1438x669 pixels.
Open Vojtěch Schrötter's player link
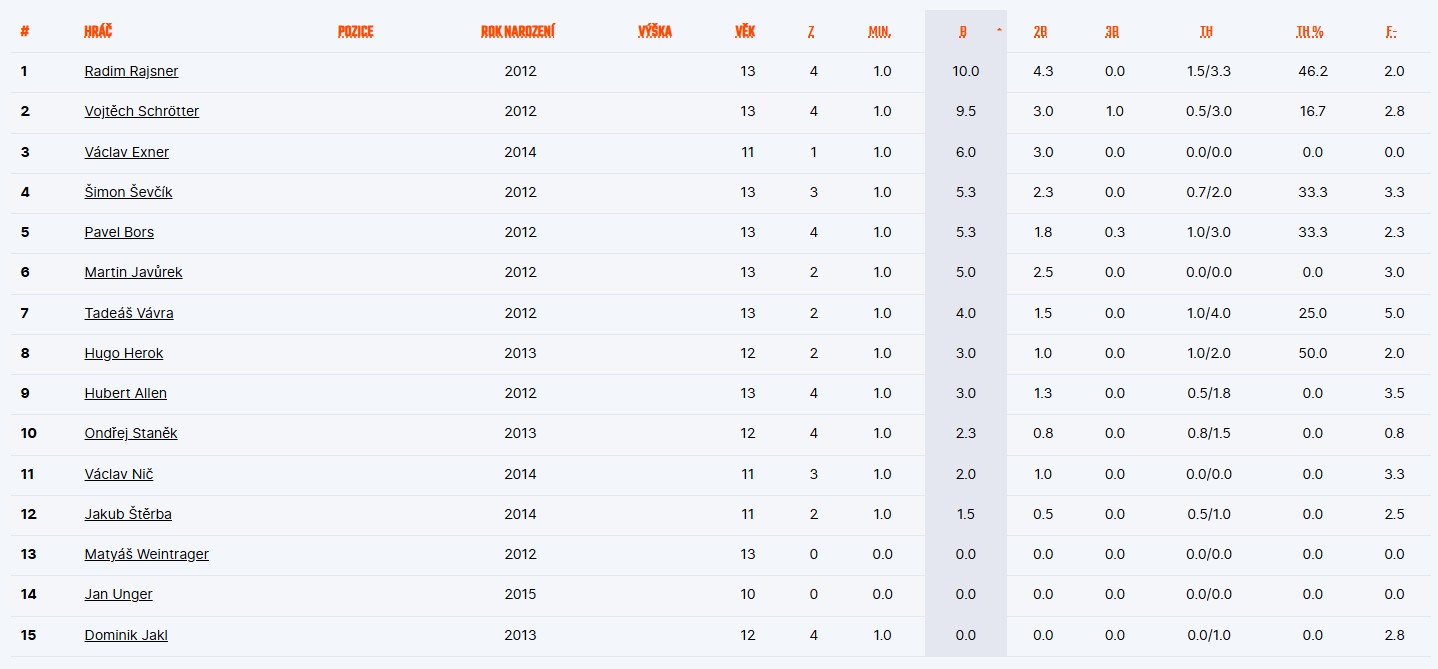click(x=141, y=112)
